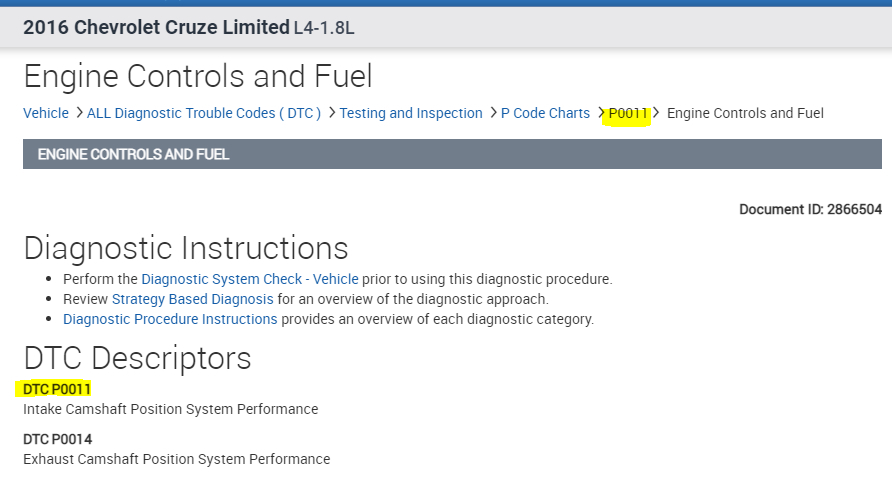Open the P Code Charts breadcrumb
This screenshot has width=892, height=491.
545,113
